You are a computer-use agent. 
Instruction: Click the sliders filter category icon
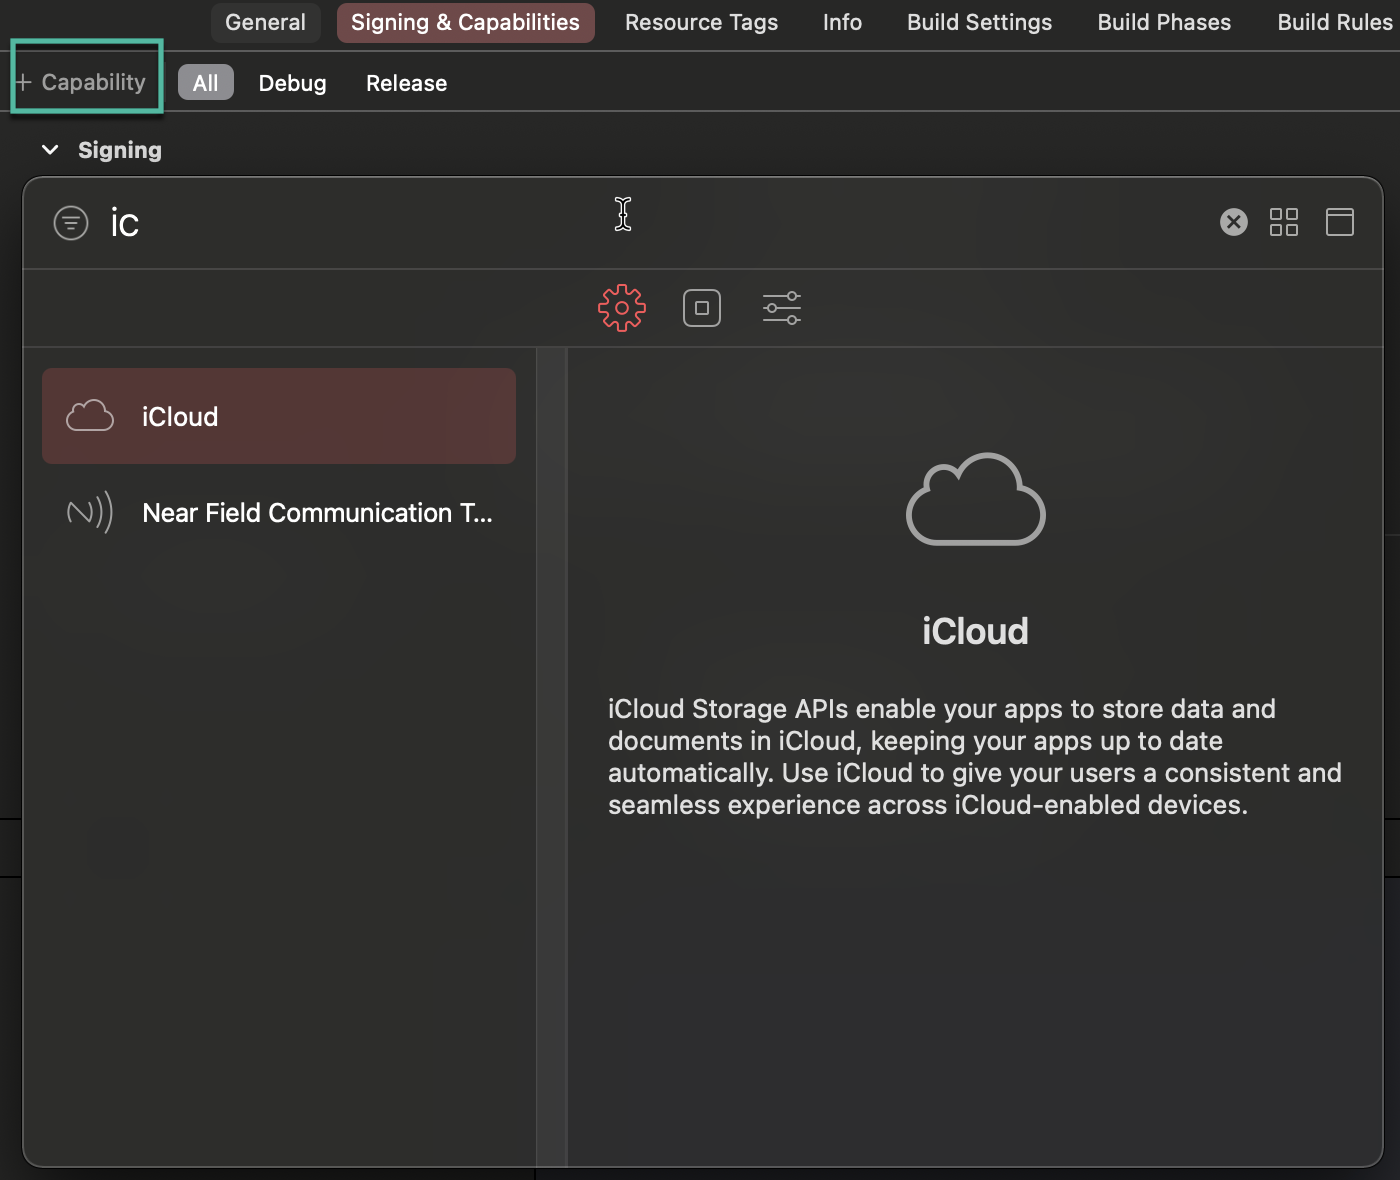(x=781, y=308)
